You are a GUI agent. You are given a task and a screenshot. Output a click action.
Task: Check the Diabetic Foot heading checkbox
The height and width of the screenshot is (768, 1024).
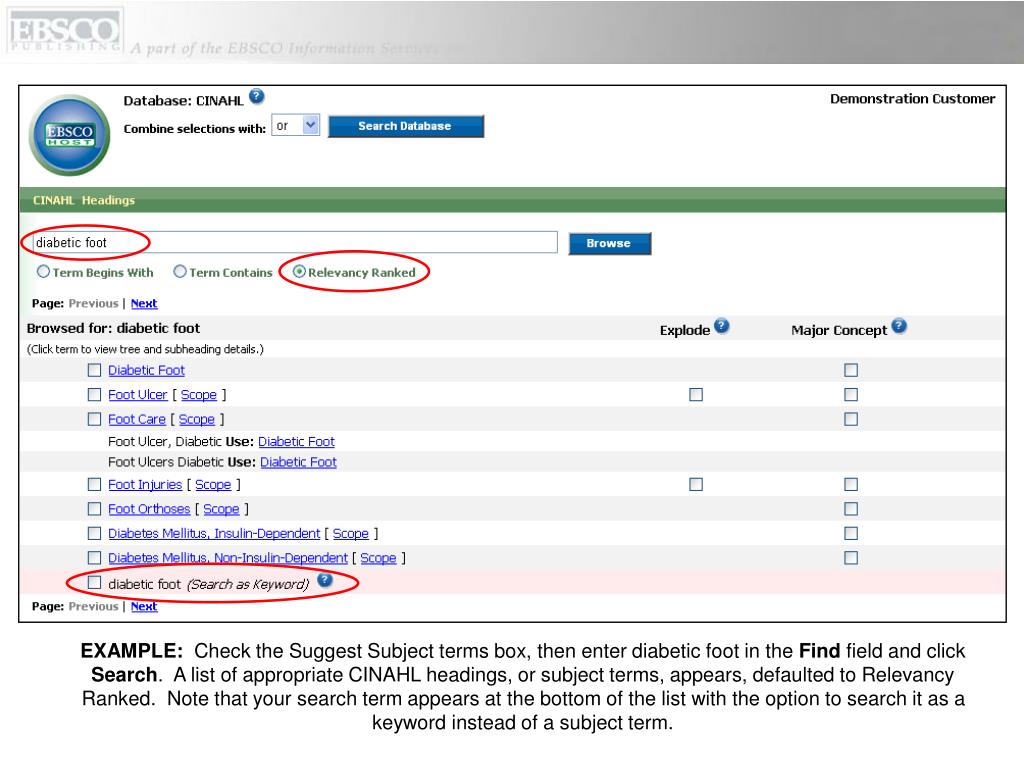[95, 370]
